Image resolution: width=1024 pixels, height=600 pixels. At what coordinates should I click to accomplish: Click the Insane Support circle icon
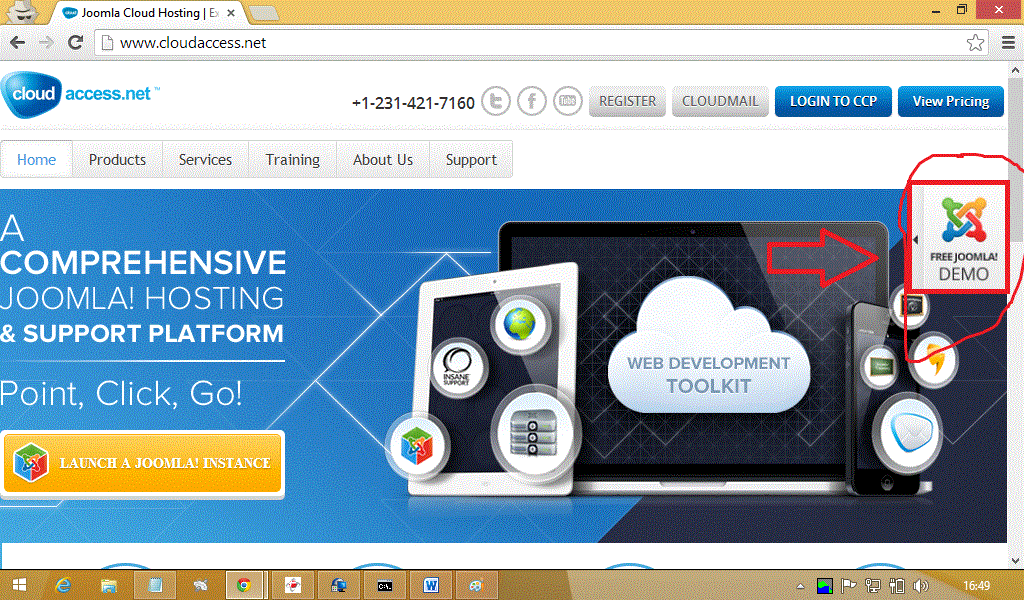(458, 368)
